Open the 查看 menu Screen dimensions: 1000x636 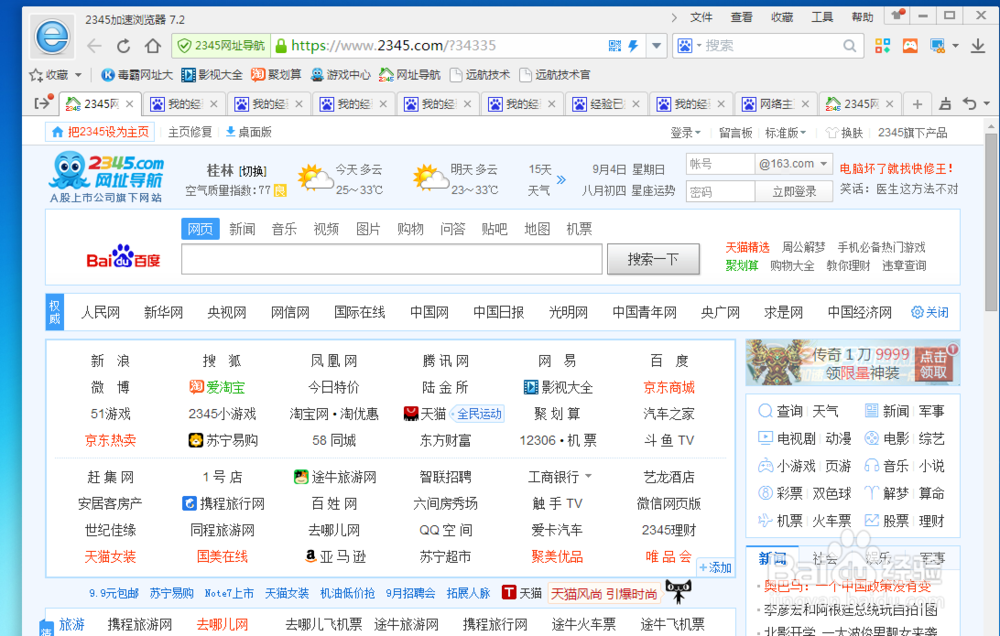(742, 17)
